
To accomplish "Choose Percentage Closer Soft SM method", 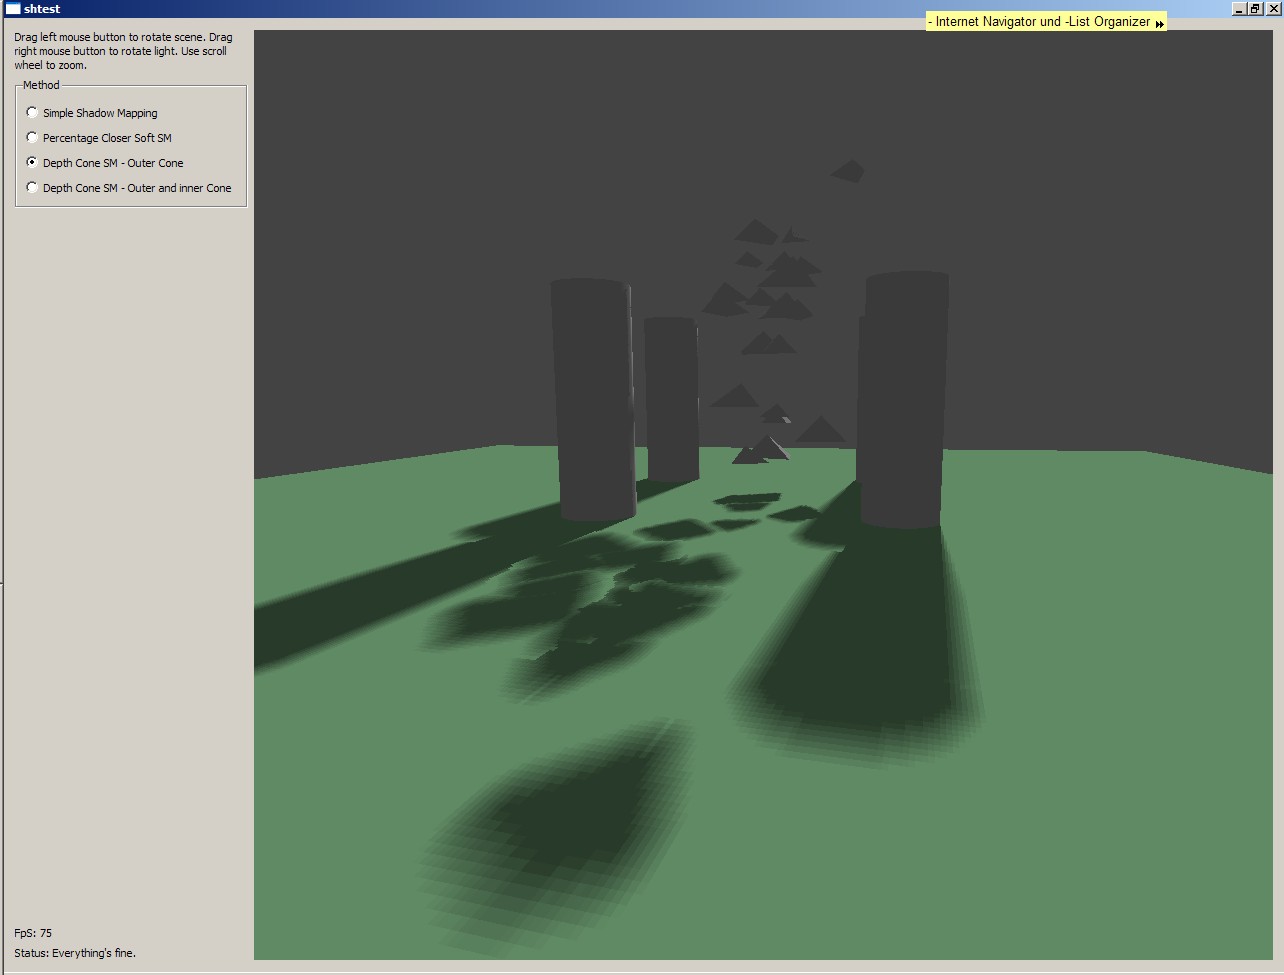I will pyautogui.click(x=33, y=138).
